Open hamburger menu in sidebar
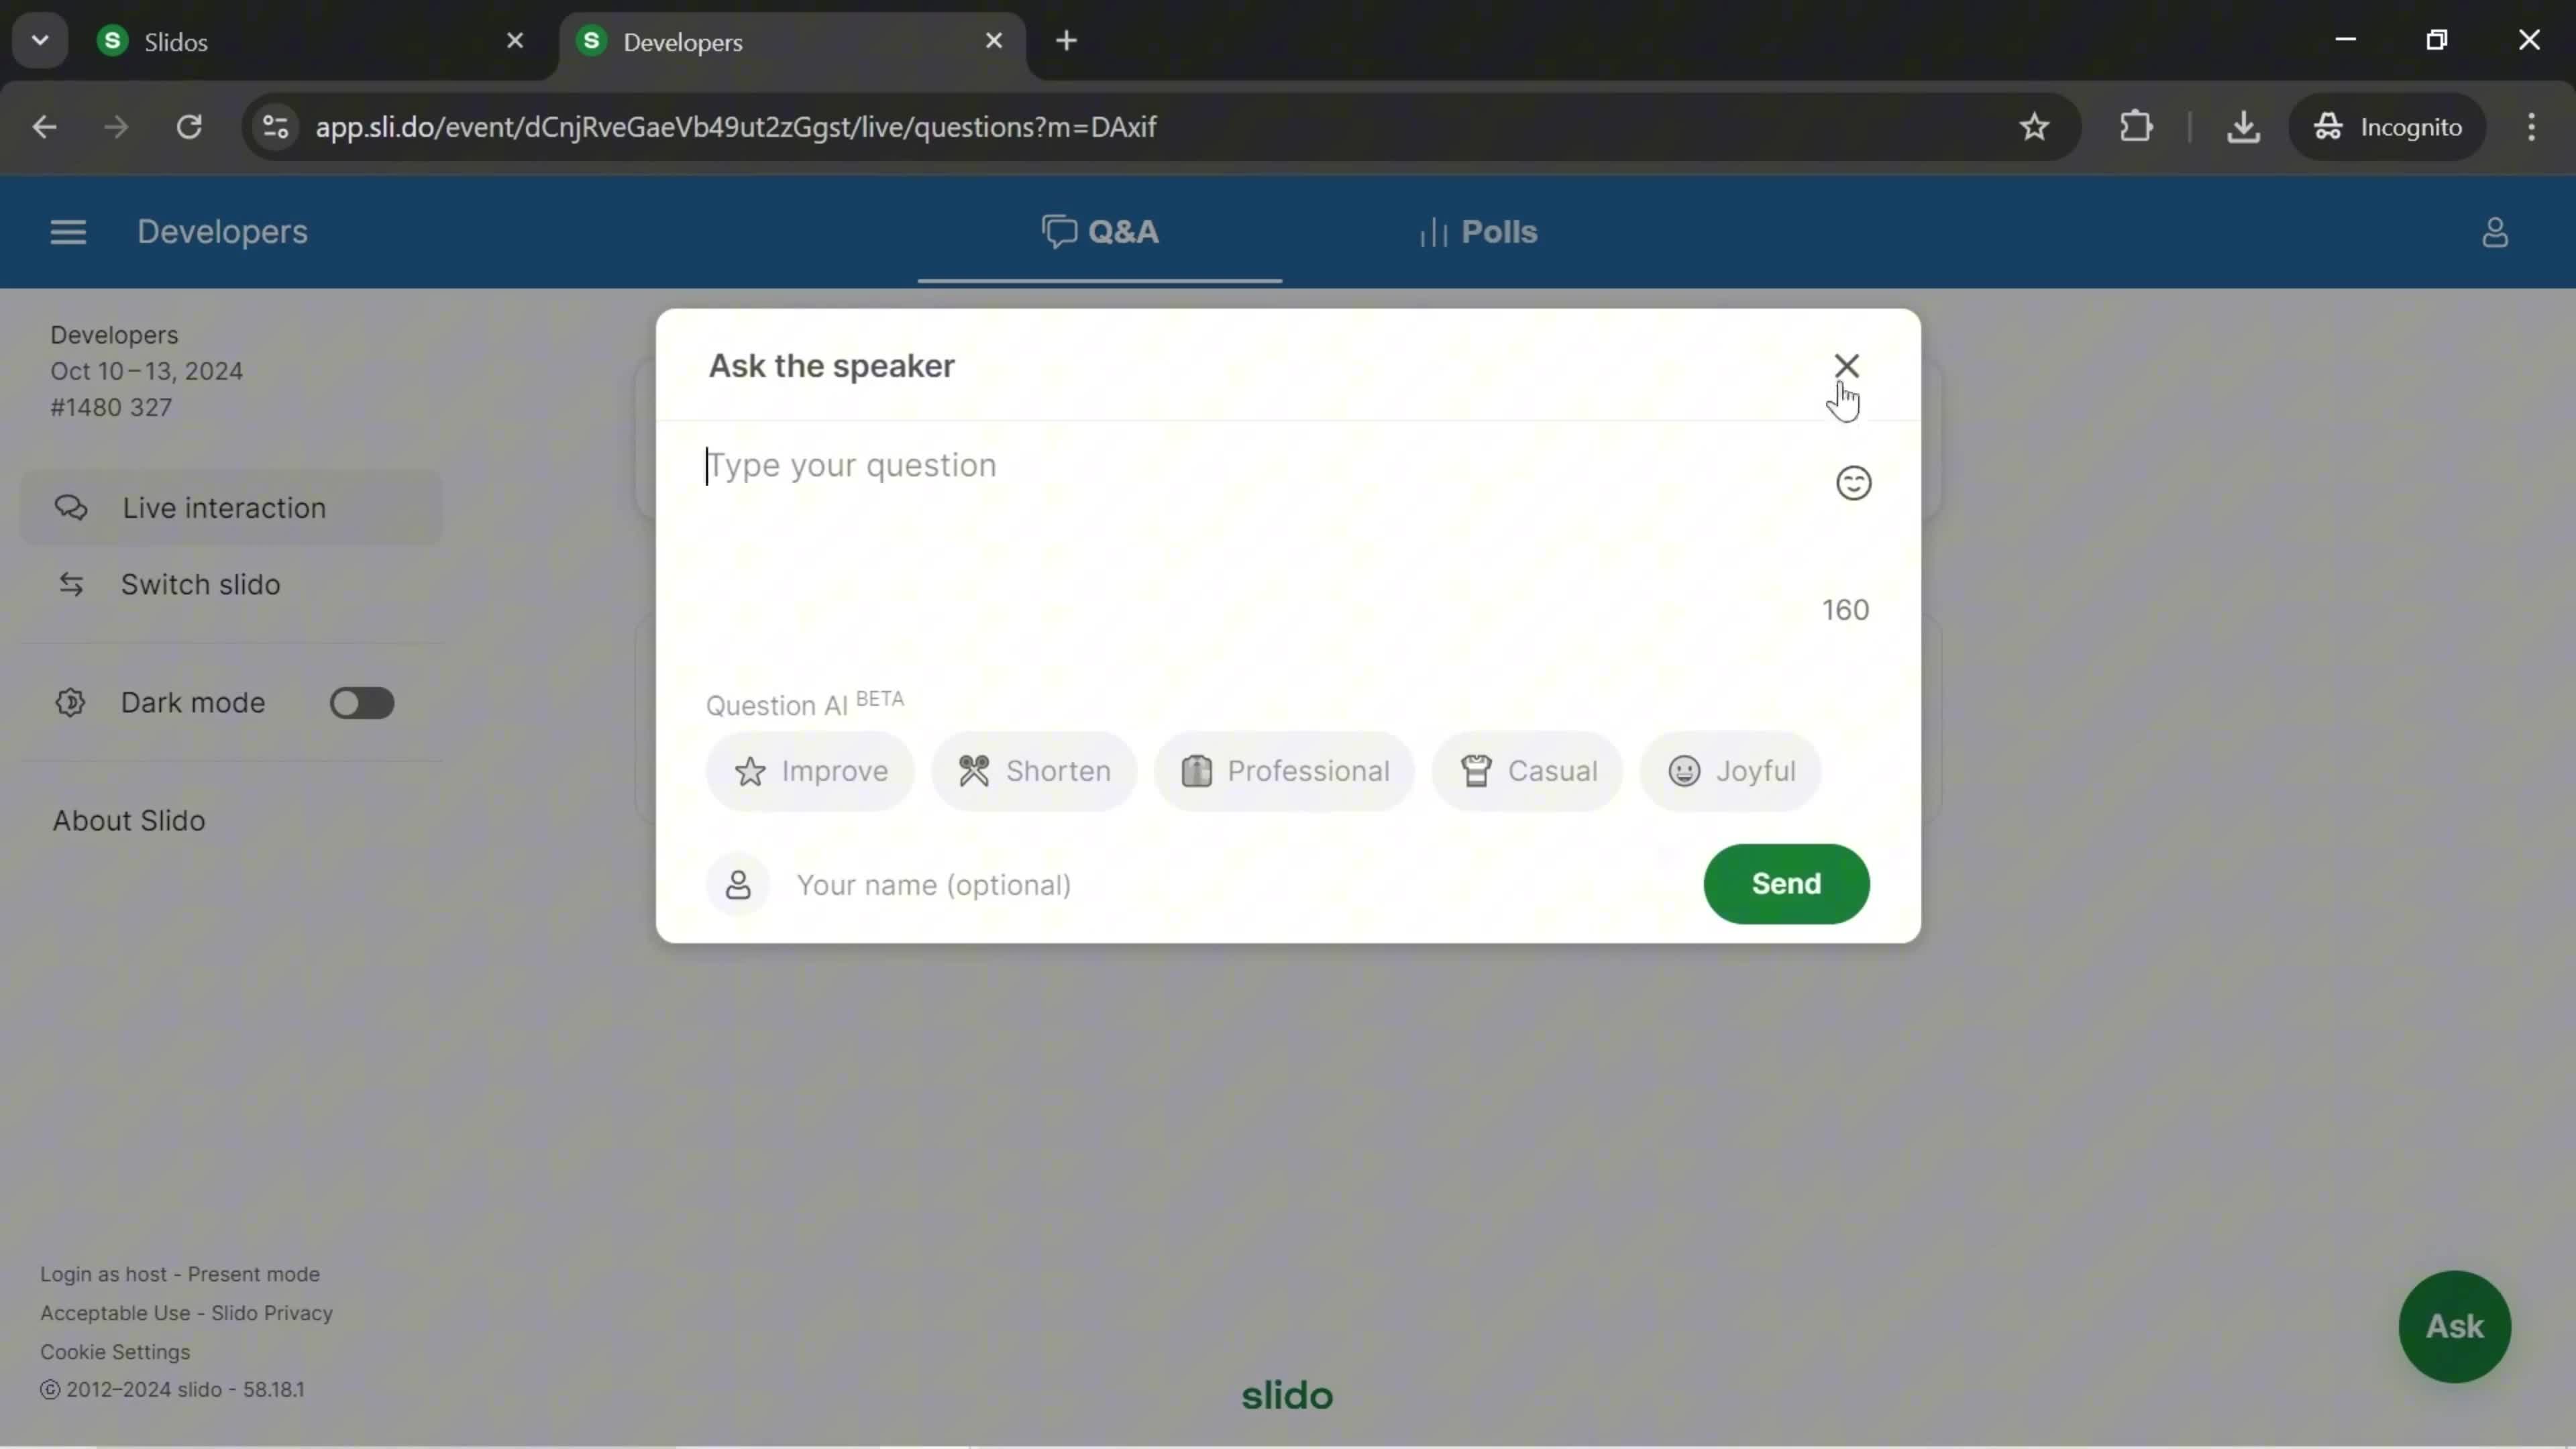This screenshot has height=1449, width=2576. tap(67, 231)
